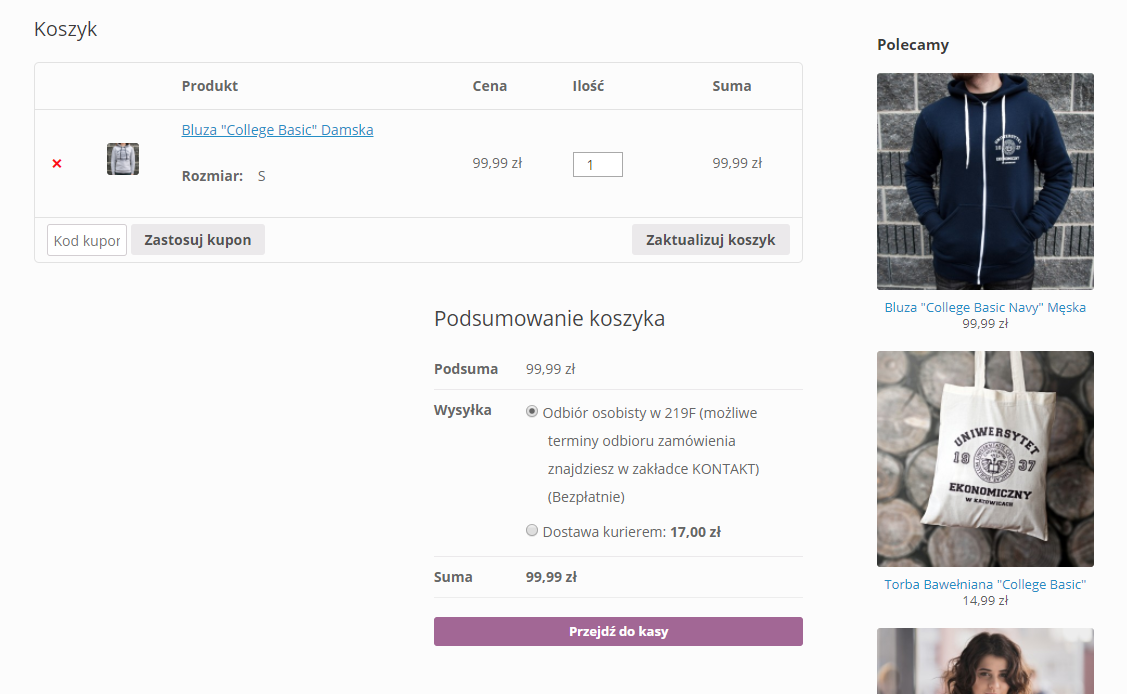Viewport: 1127px width, 694px height.
Task: Choose Dostawa kurierem shipping radio button
Action: pyautogui.click(x=532, y=530)
